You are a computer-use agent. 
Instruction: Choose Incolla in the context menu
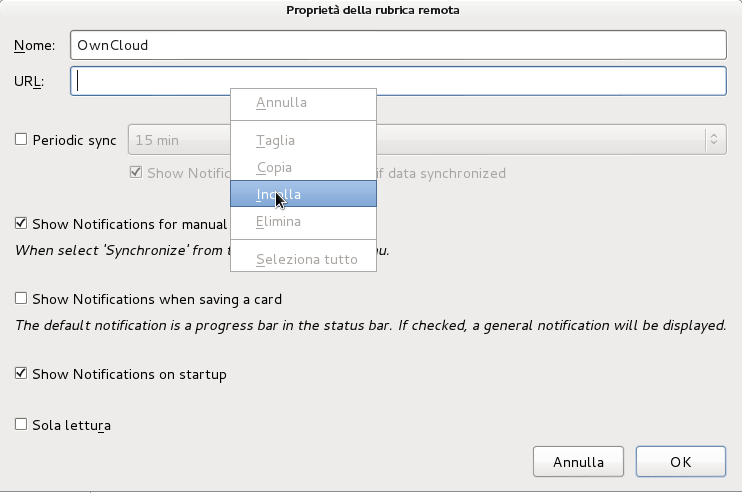[279, 194]
